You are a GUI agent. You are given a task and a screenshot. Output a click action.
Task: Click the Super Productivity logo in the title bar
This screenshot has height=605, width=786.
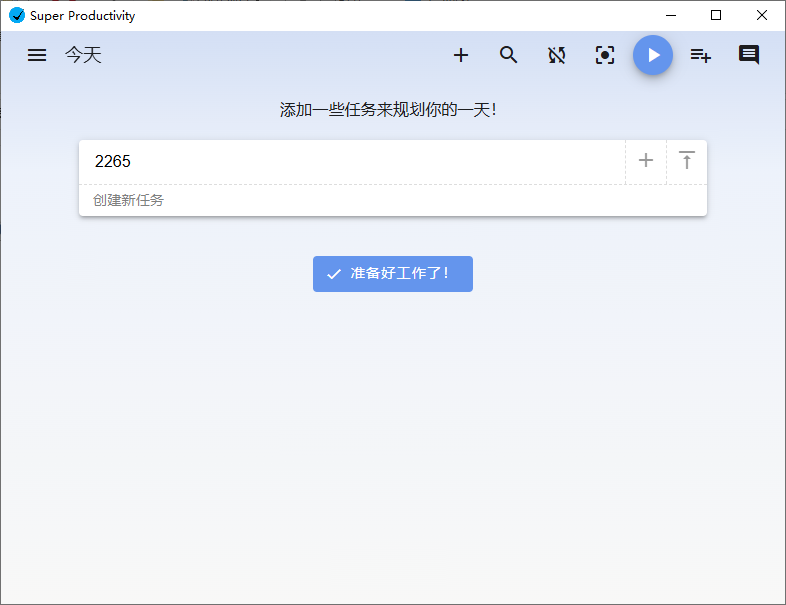pyautogui.click(x=17, y=15)
